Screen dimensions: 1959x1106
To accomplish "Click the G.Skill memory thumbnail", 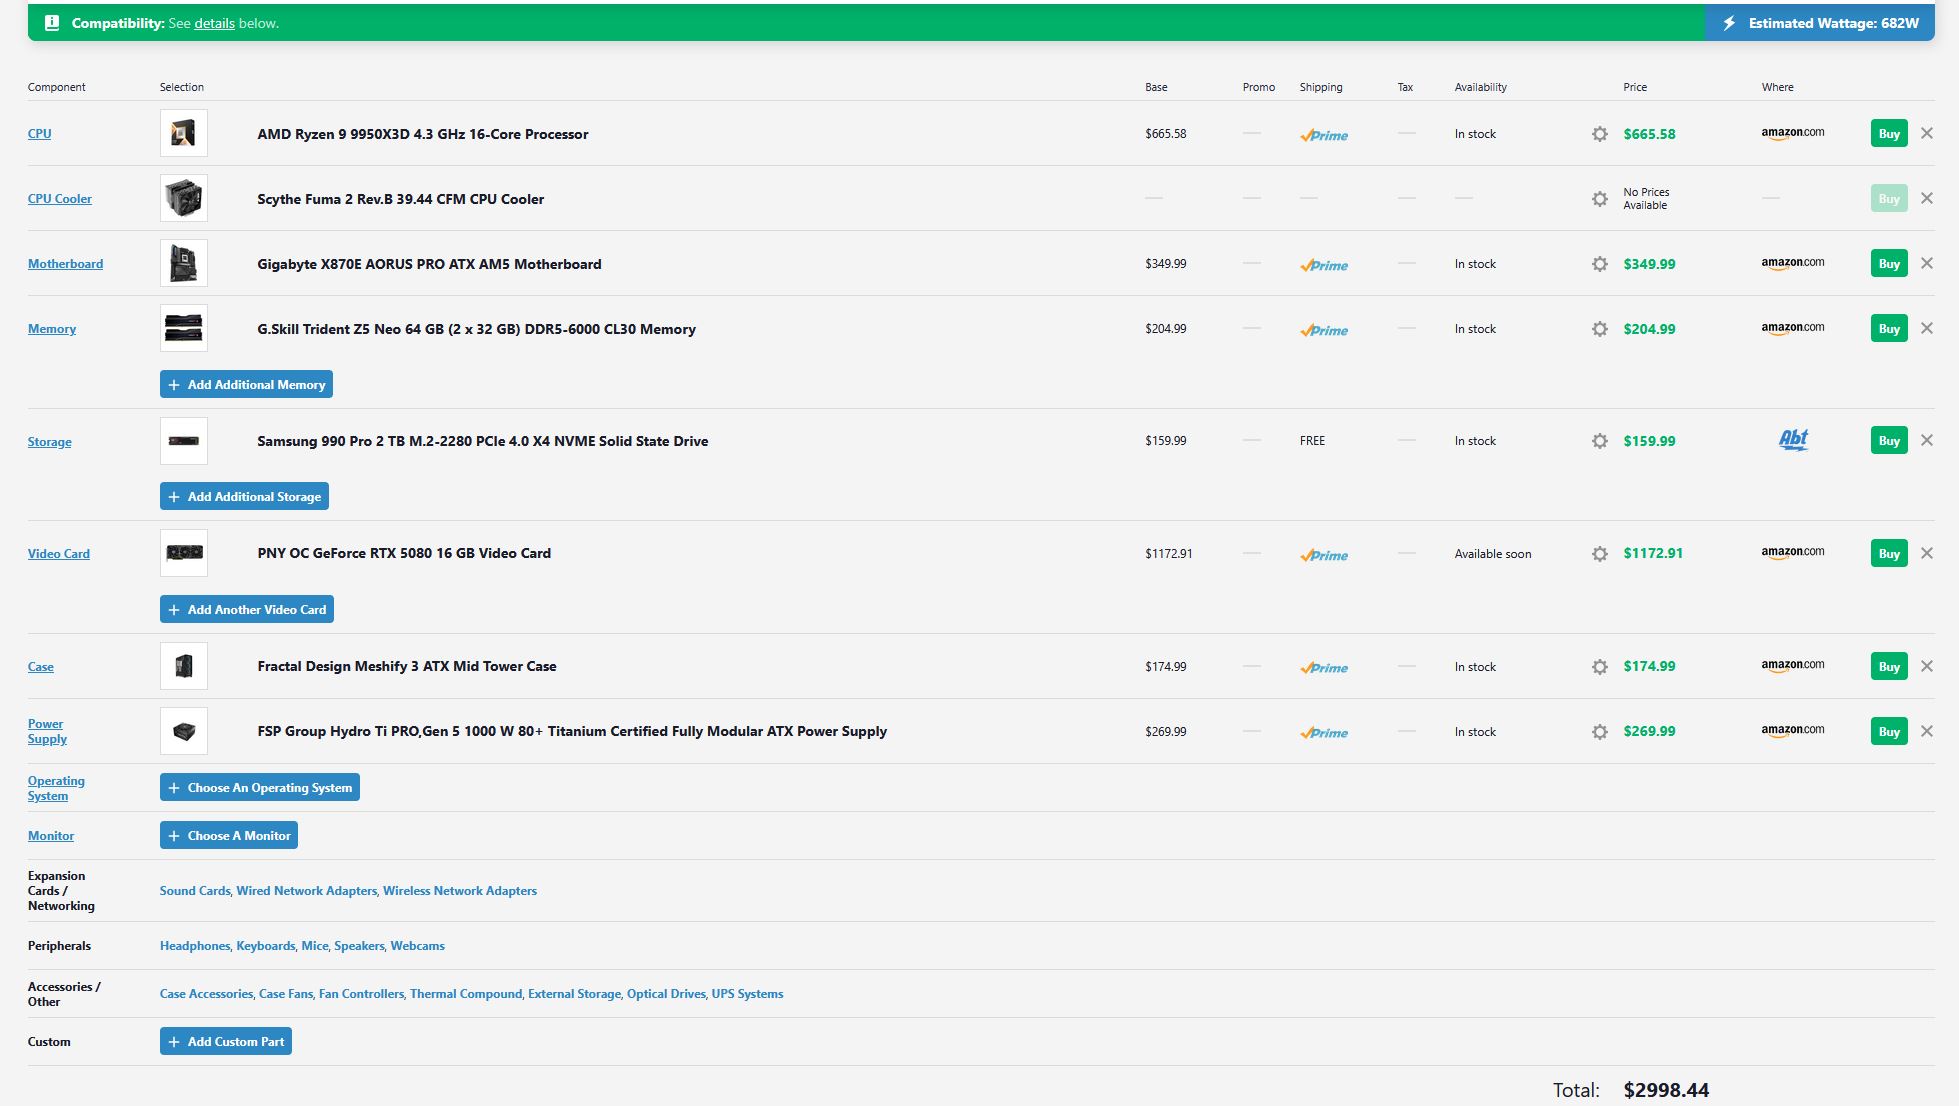I will [x=184, y=328].
